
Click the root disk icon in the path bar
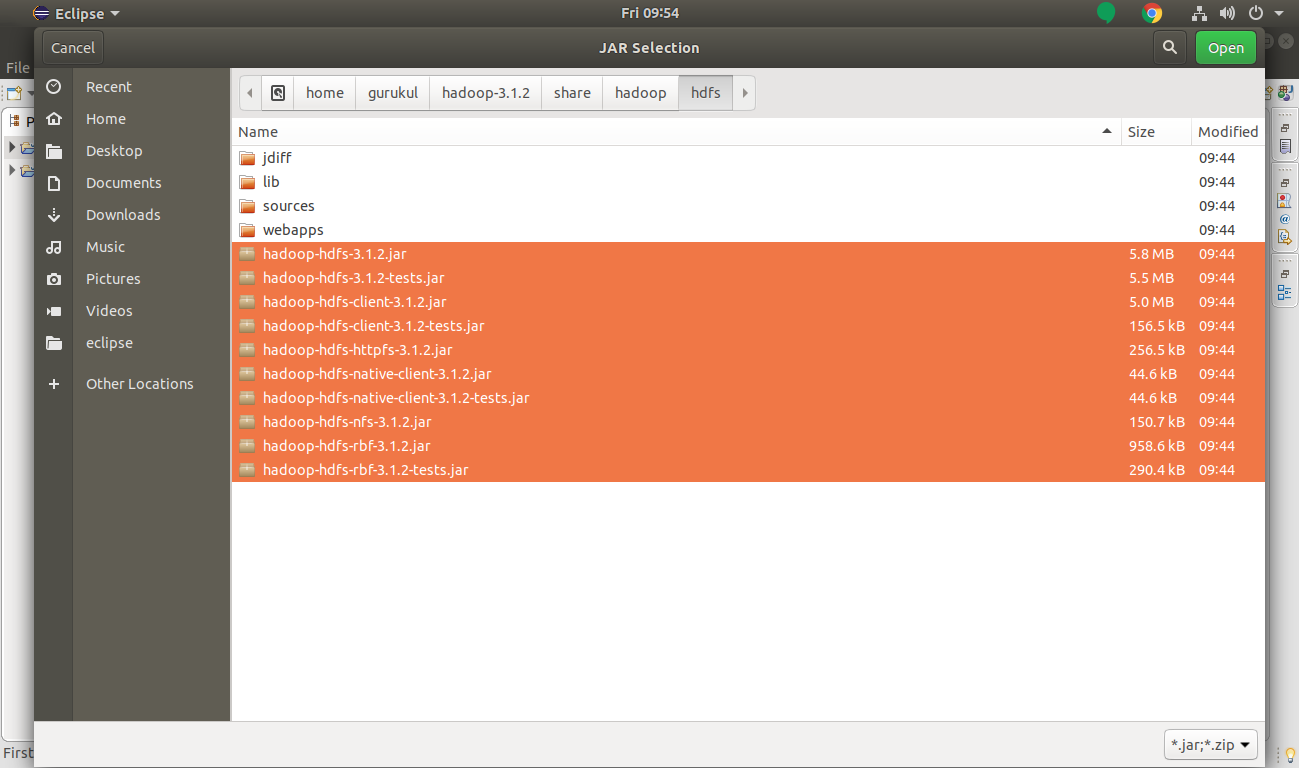tap(278, 93)
